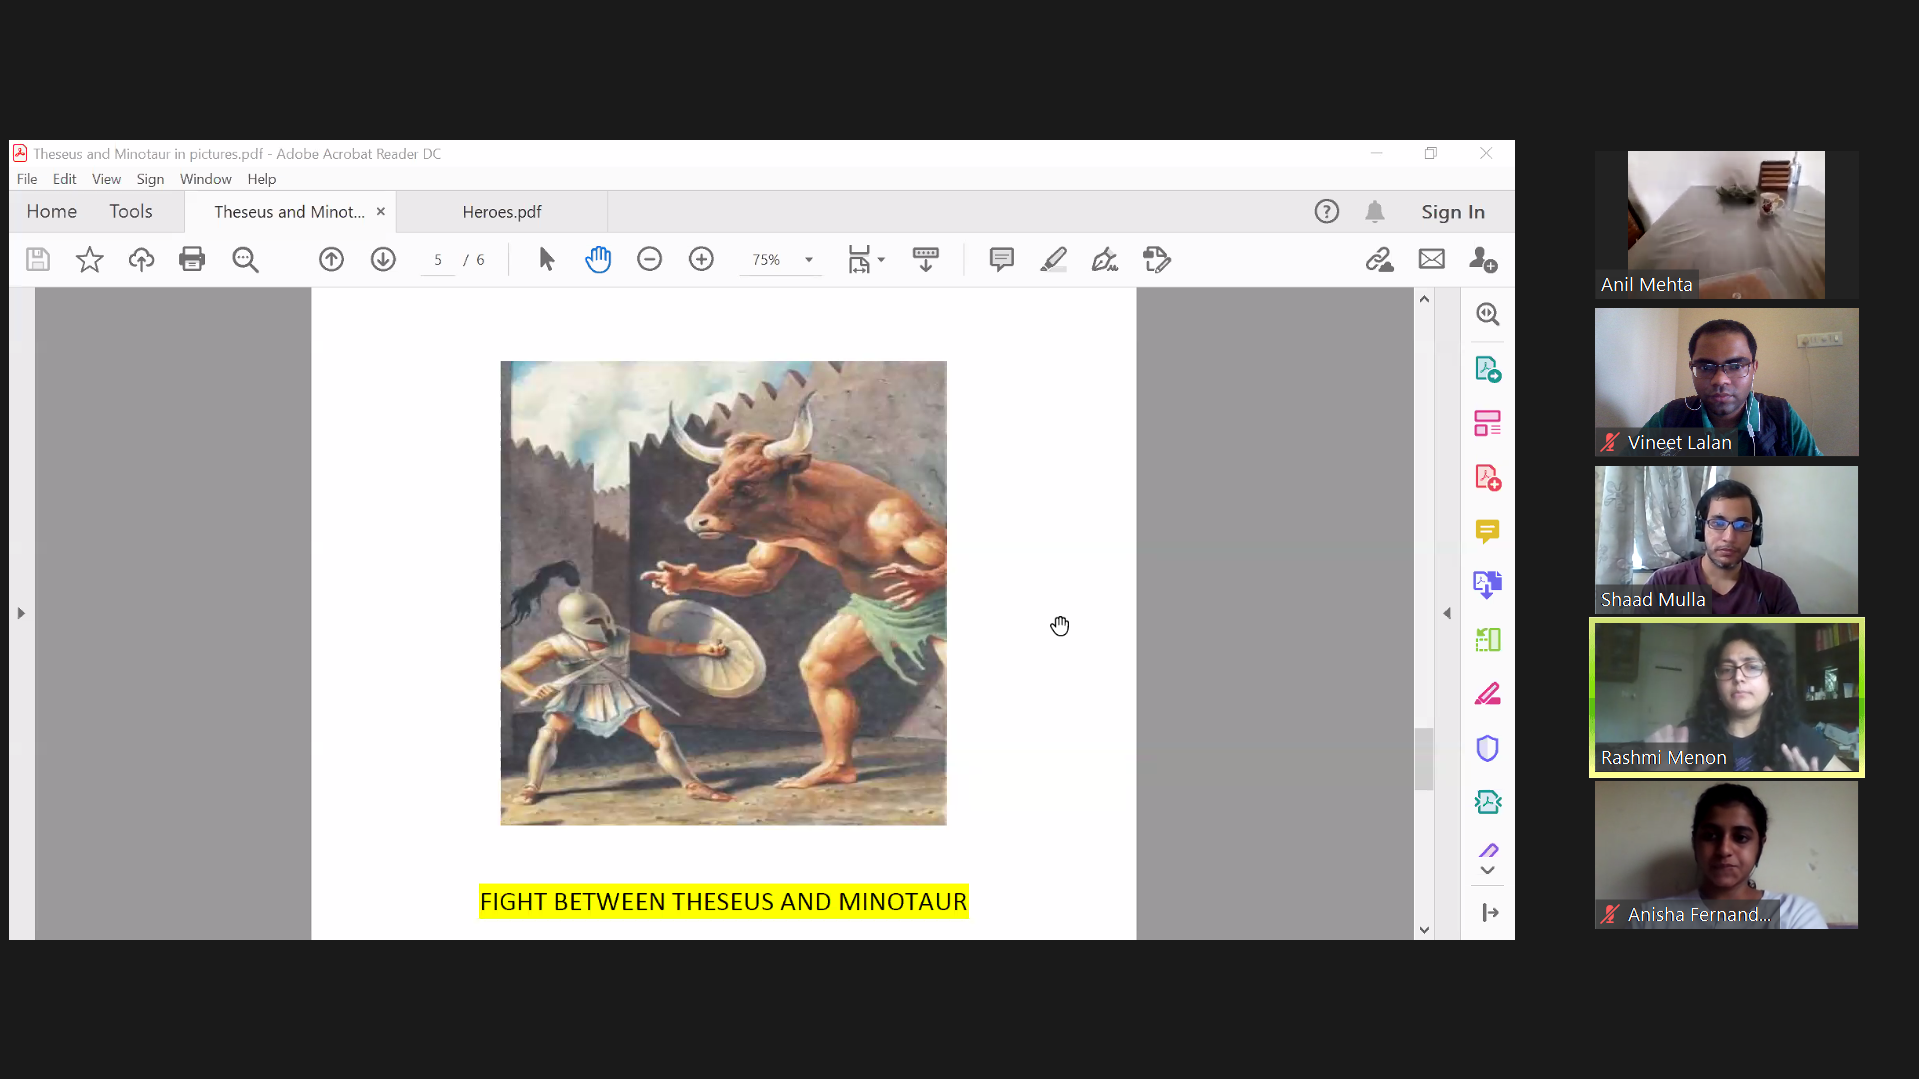Collapse the right tools pane

pyautogui.click(x=1447, y=613)
